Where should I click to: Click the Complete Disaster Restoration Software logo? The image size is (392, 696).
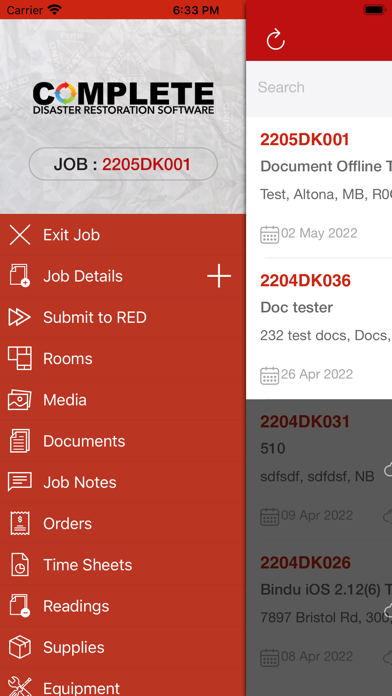(x=123, y=99)
